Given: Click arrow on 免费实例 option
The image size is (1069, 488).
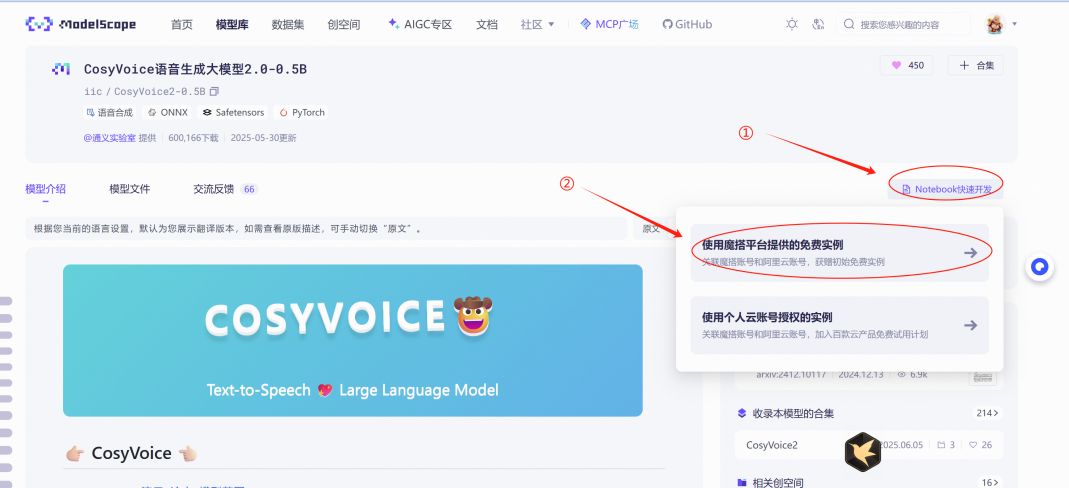Looking at the screenshot, I should (x=971, y=253).
